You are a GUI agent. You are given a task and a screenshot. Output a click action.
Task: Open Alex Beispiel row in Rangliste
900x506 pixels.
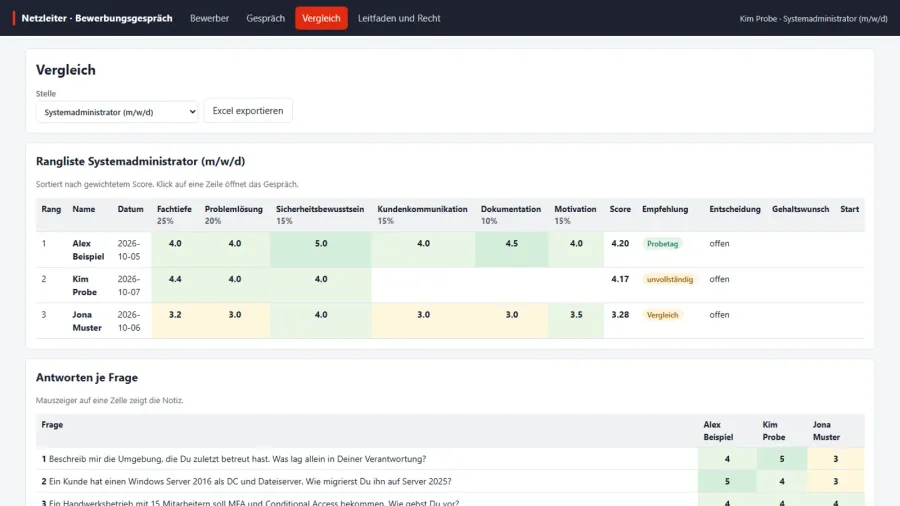450,250
